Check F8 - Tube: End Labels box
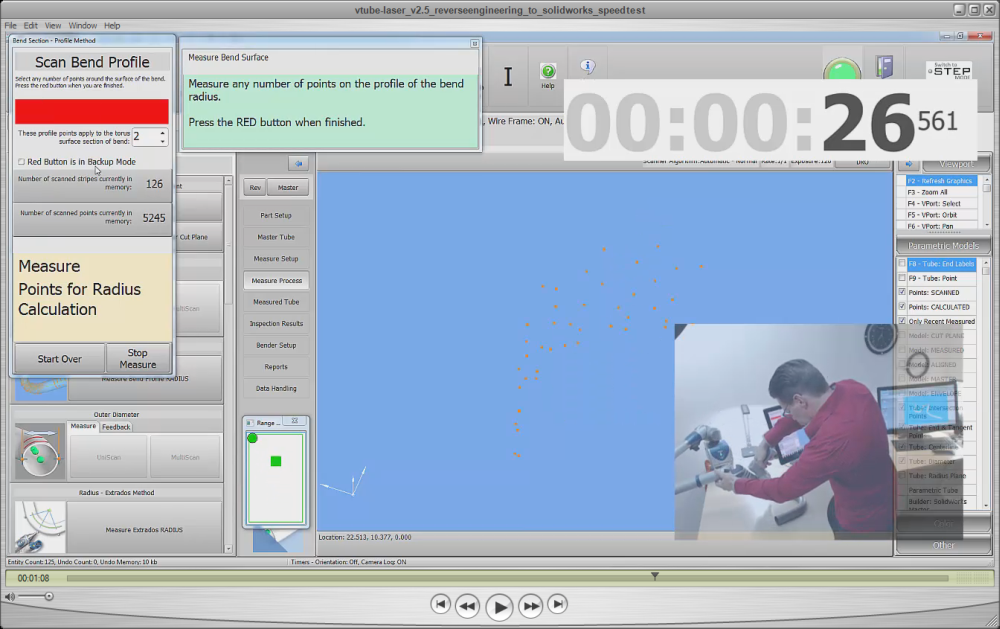The image size is (1000, 629). point(902,263)
